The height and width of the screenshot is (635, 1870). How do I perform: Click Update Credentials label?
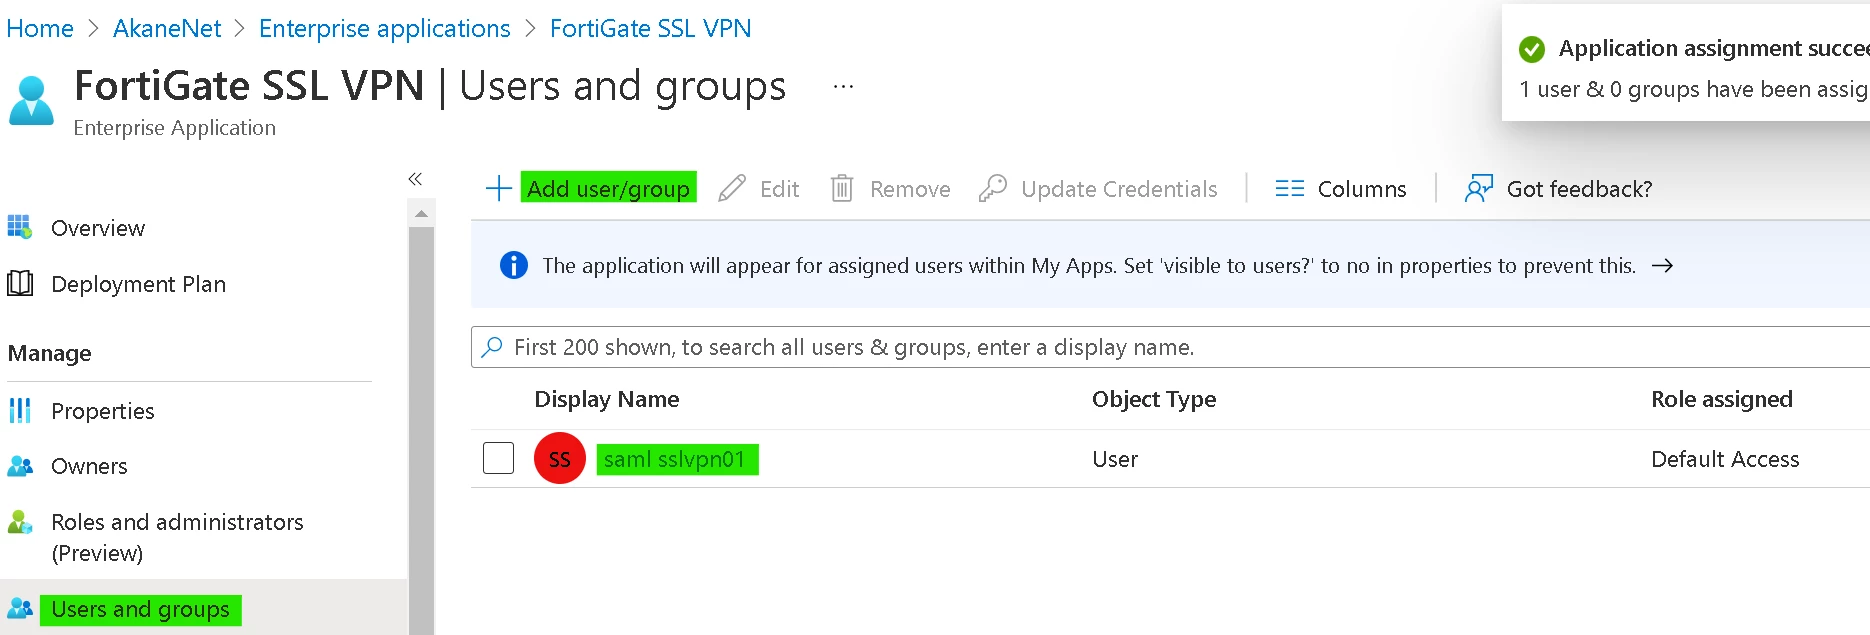click(1119, 189)
